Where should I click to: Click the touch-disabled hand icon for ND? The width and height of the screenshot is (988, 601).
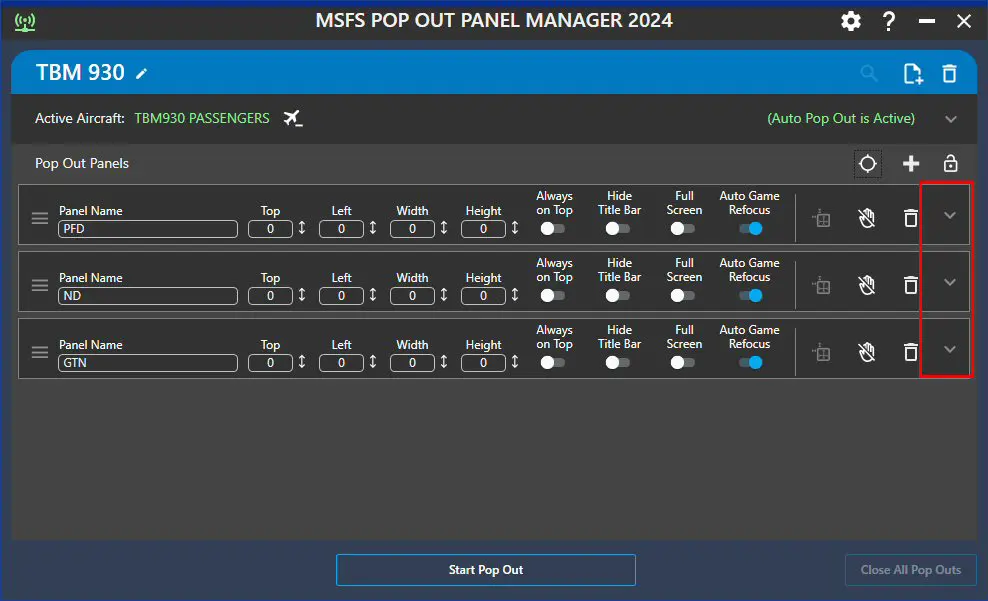867,285
